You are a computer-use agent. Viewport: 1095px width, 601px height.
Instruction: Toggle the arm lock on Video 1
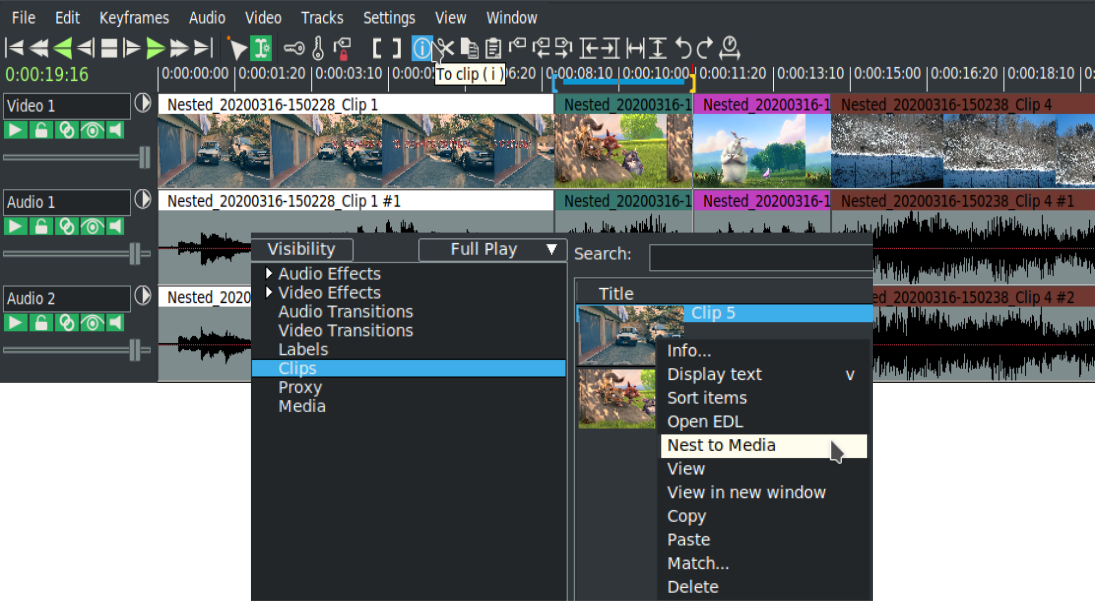[x=39, y=130]
